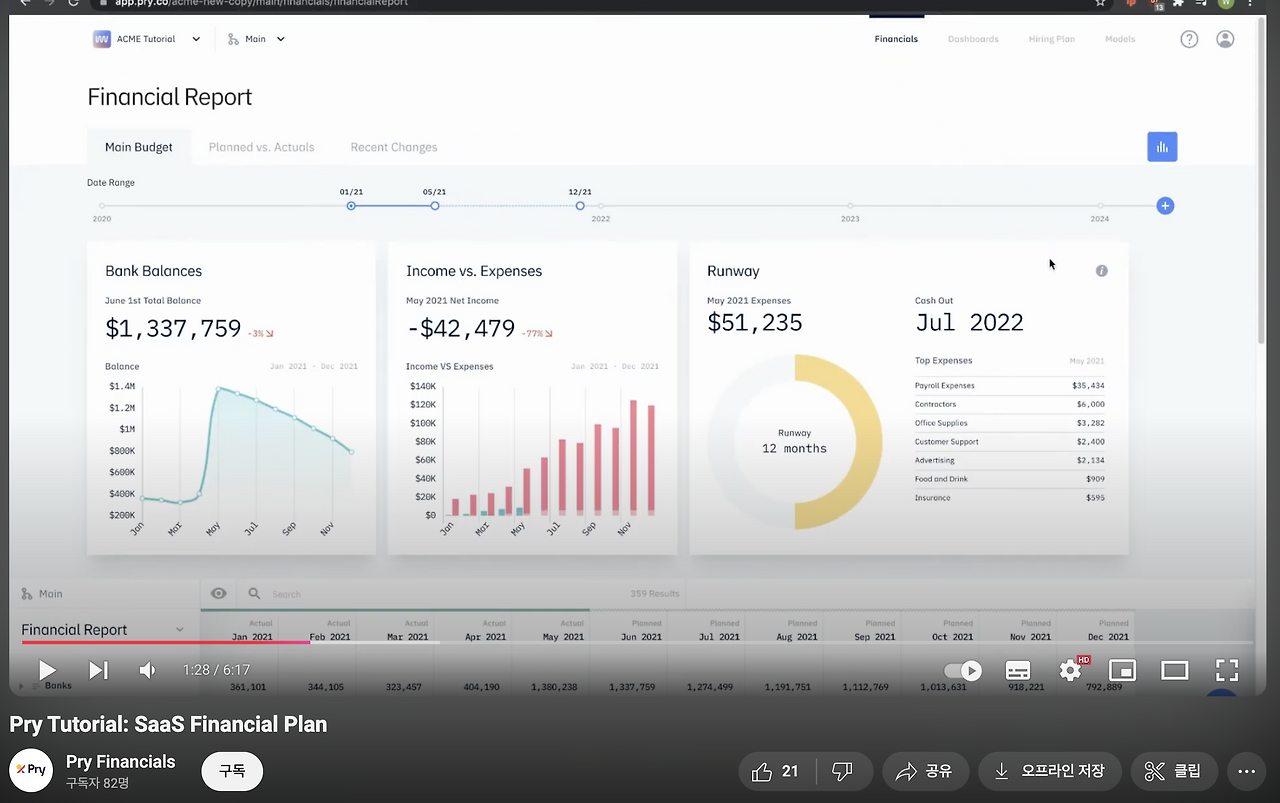
Task: Click the red video progress bar
Action: (x=165, y=642)
